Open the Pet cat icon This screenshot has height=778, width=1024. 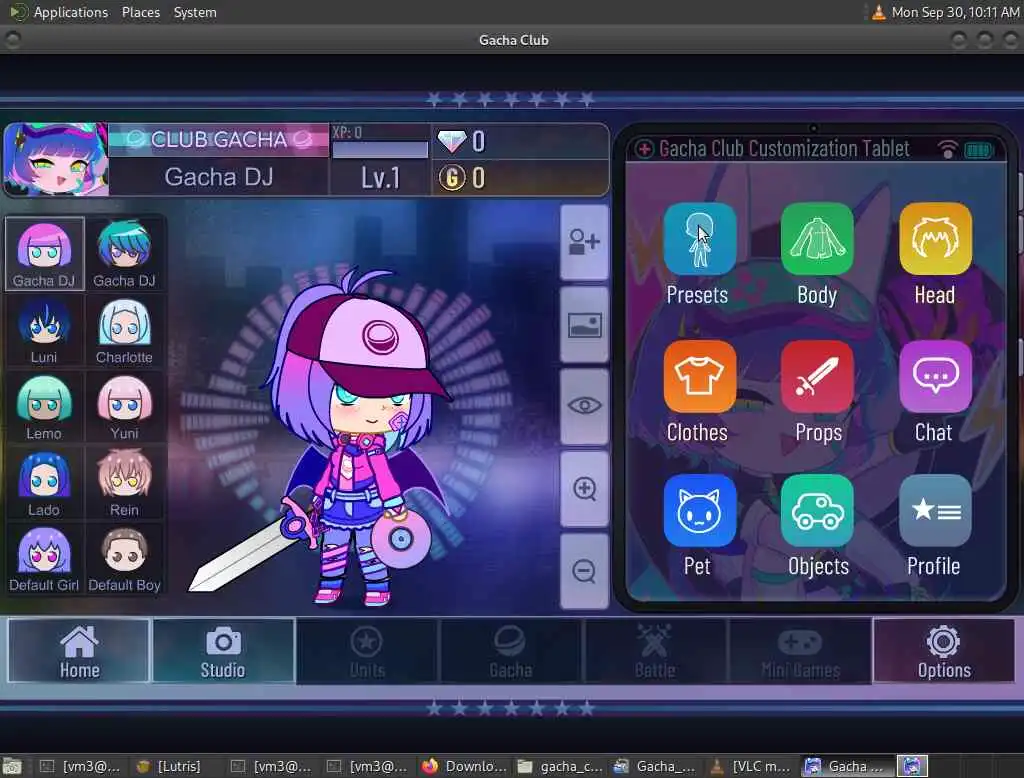(699, 510)
